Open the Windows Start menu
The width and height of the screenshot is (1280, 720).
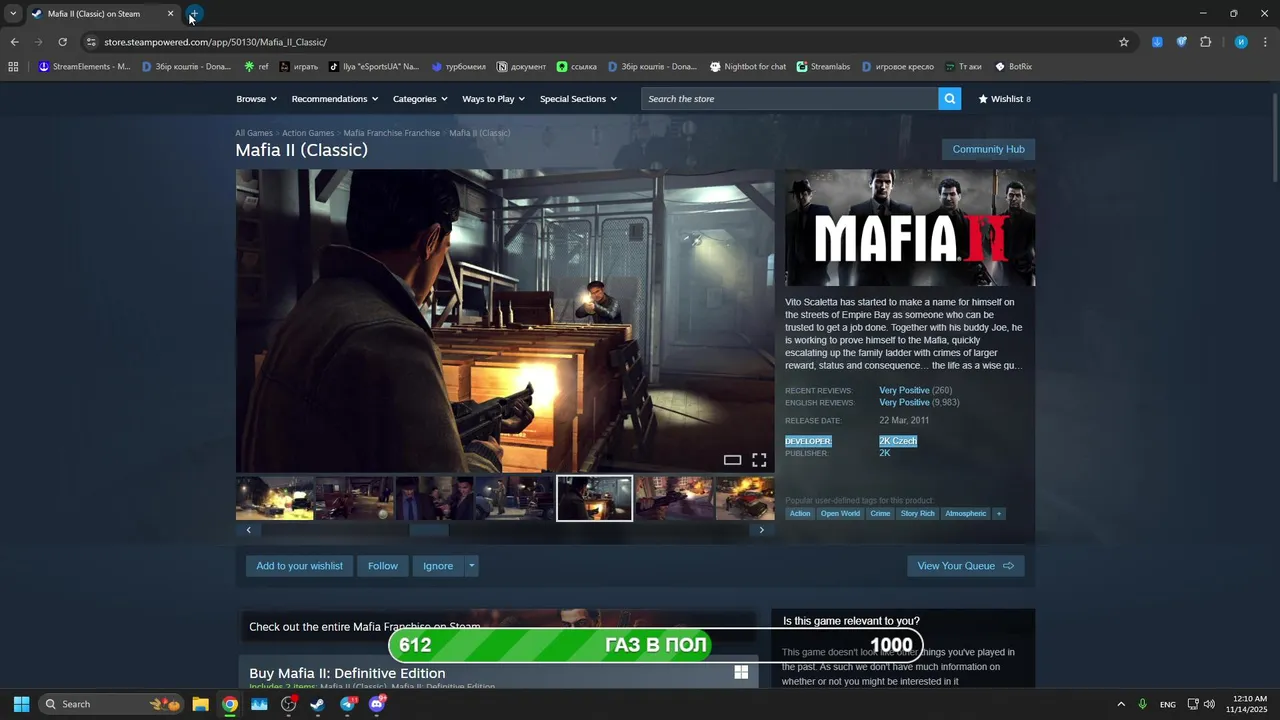(21, 704)
